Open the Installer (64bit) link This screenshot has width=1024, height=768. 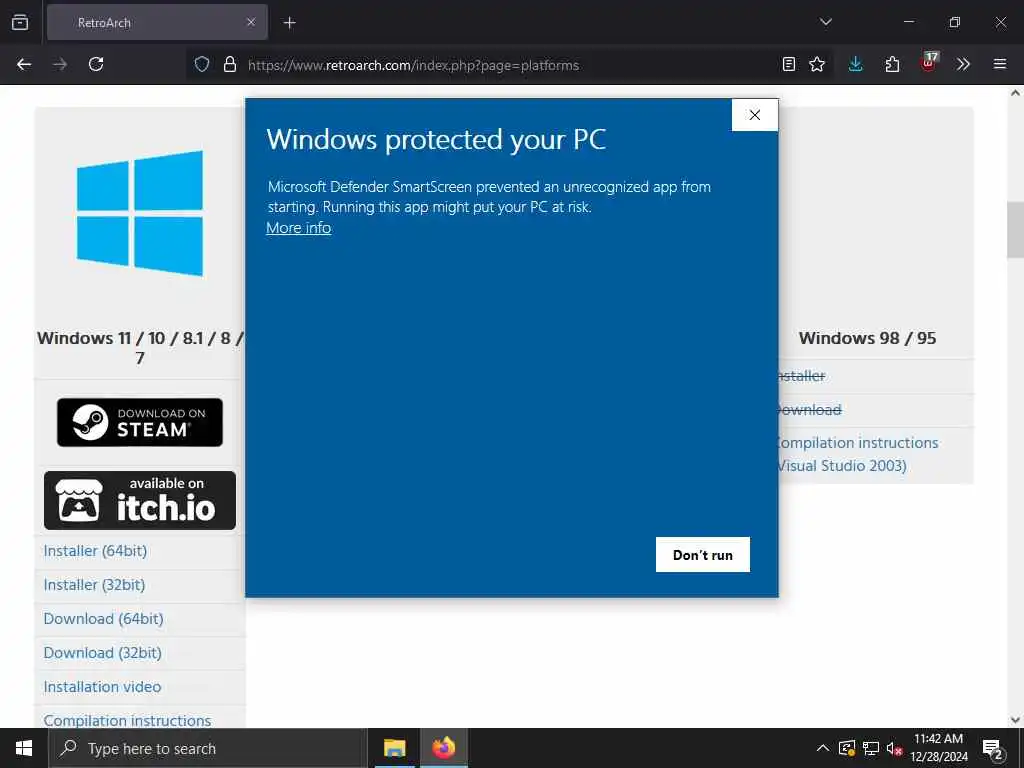pyautogui.click(x=95, y=551)
